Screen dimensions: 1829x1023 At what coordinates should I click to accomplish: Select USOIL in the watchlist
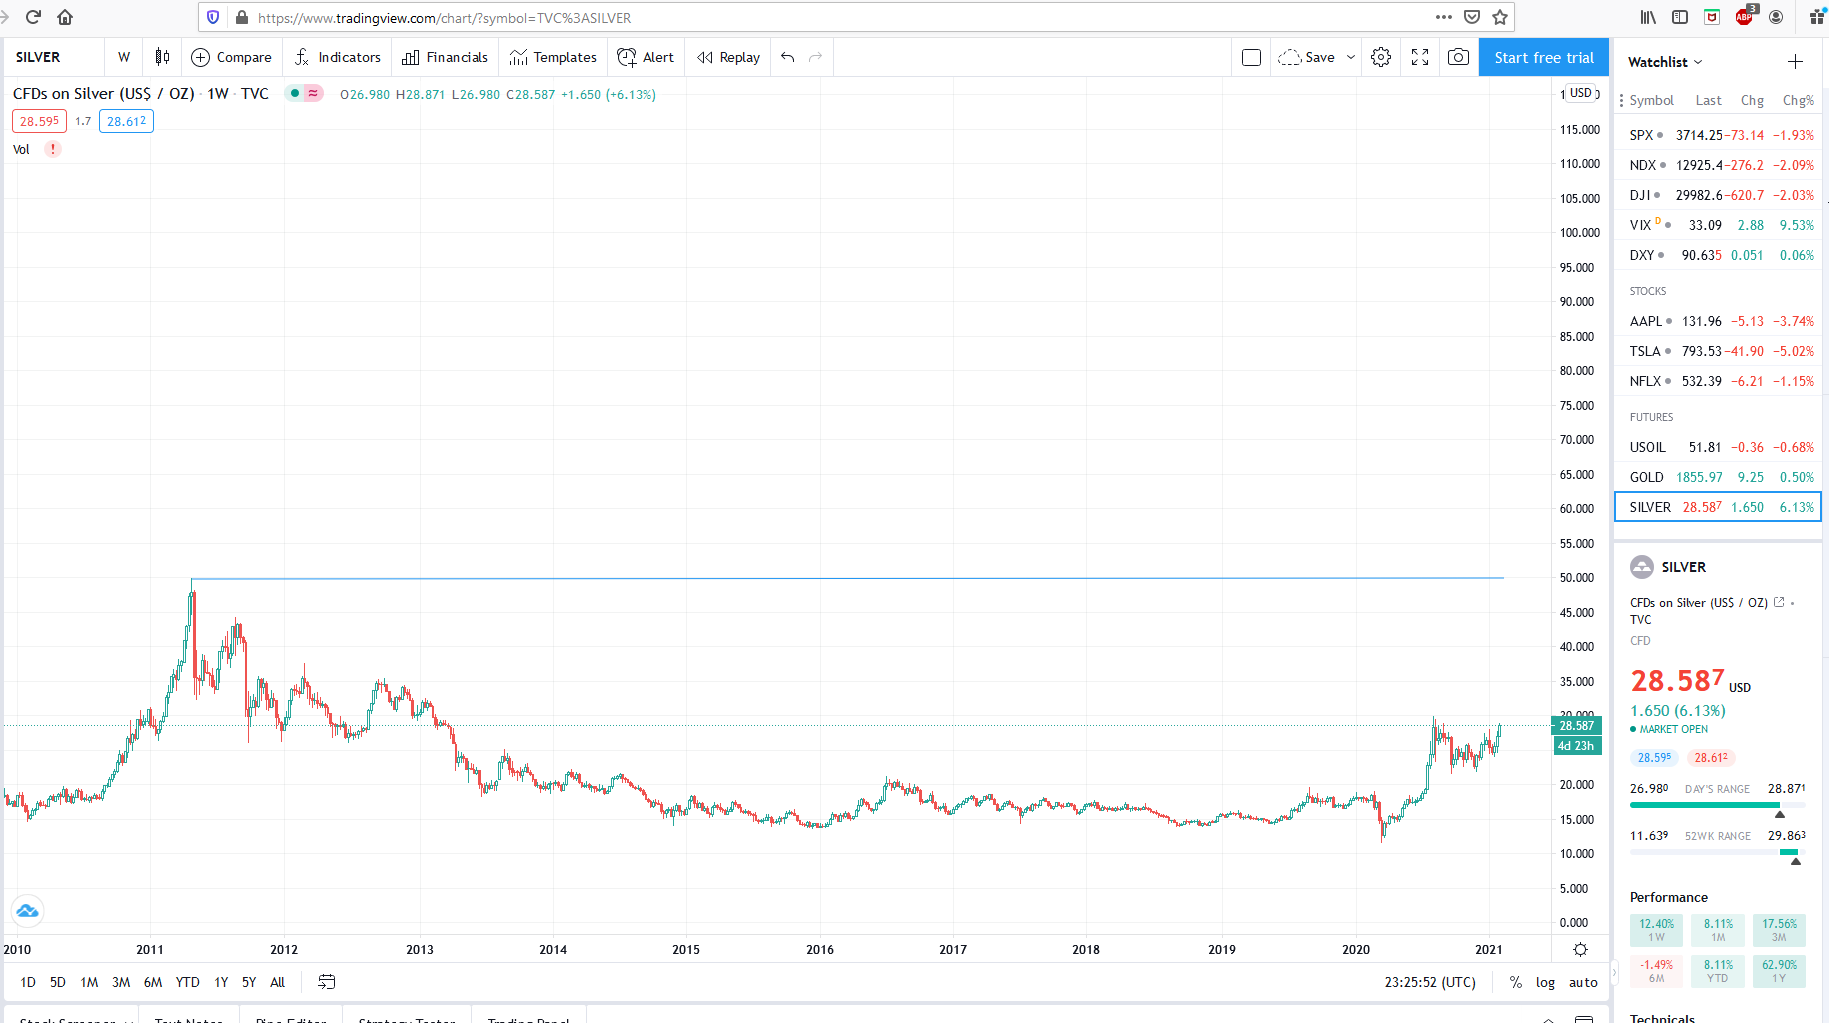[x=1718, y=447]
